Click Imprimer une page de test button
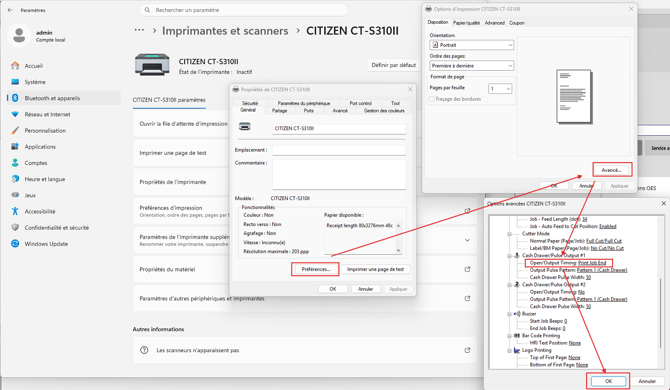 point(375,269)
